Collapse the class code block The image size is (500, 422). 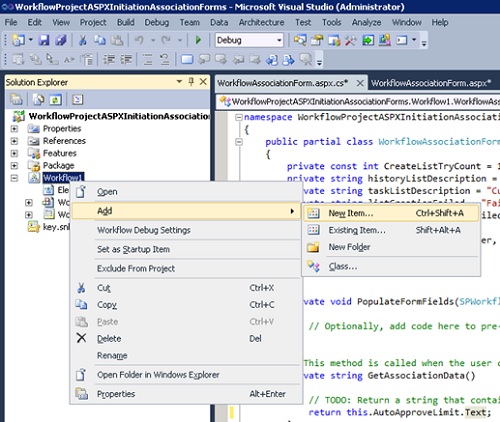[239, 142]
